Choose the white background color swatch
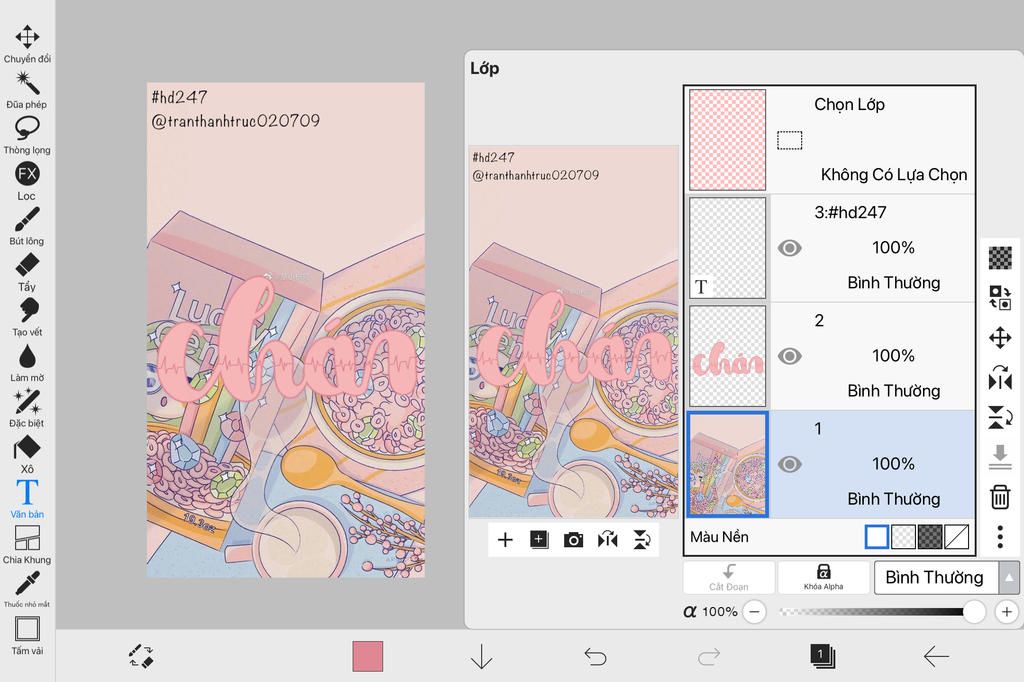1024x682 pixels. [x=876, y=537]
